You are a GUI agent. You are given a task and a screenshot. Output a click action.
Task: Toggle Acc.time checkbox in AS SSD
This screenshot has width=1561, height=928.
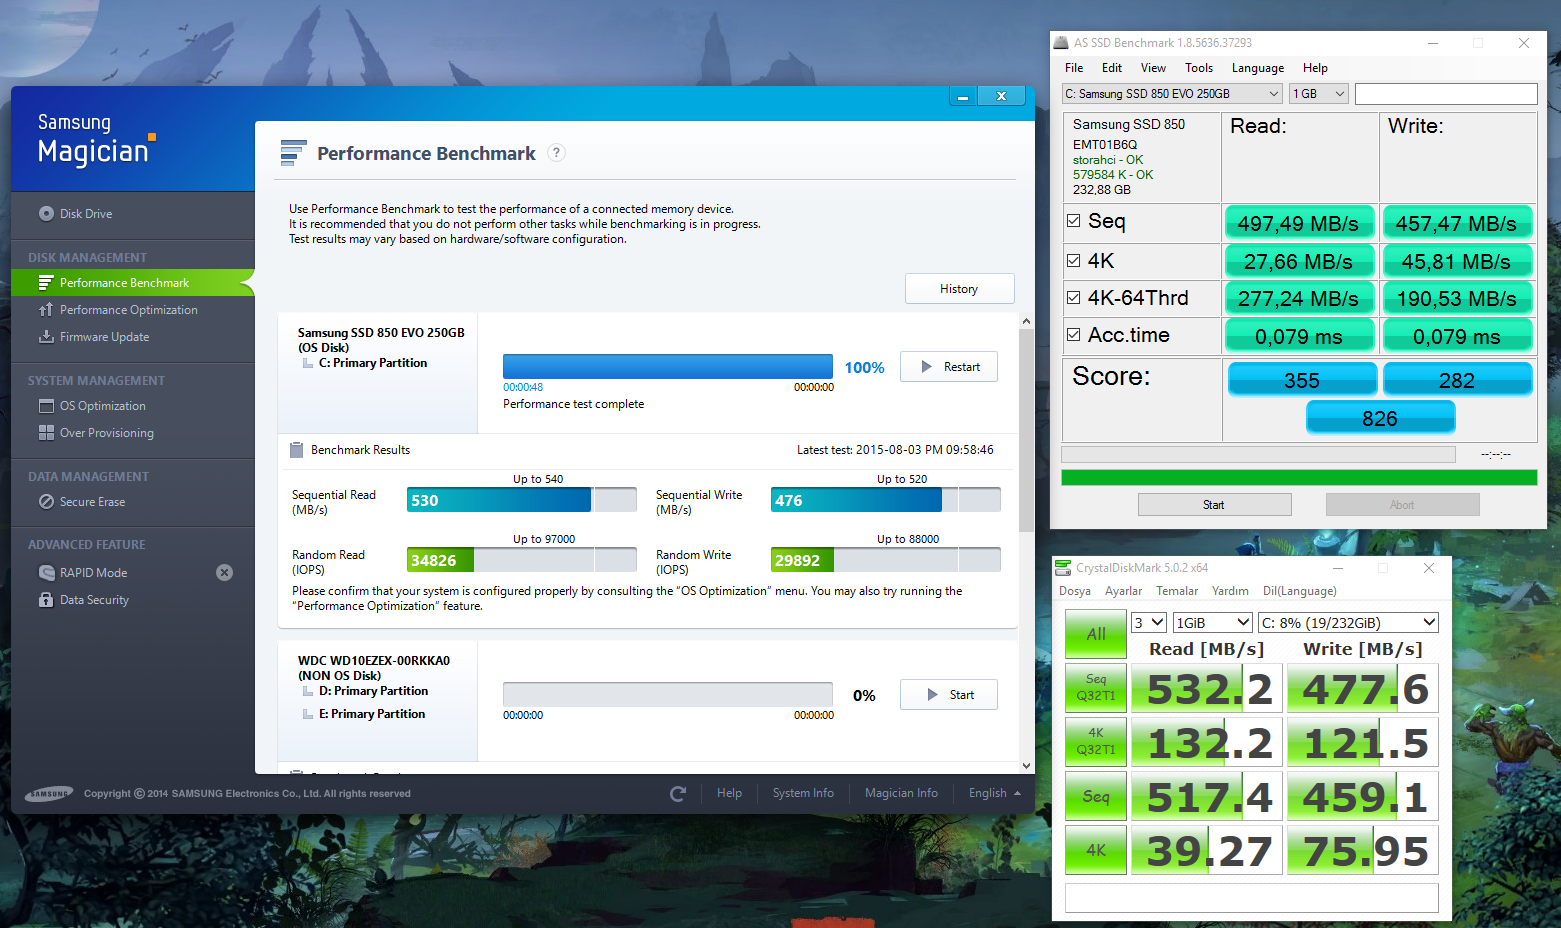click(x=1074, y=335)
